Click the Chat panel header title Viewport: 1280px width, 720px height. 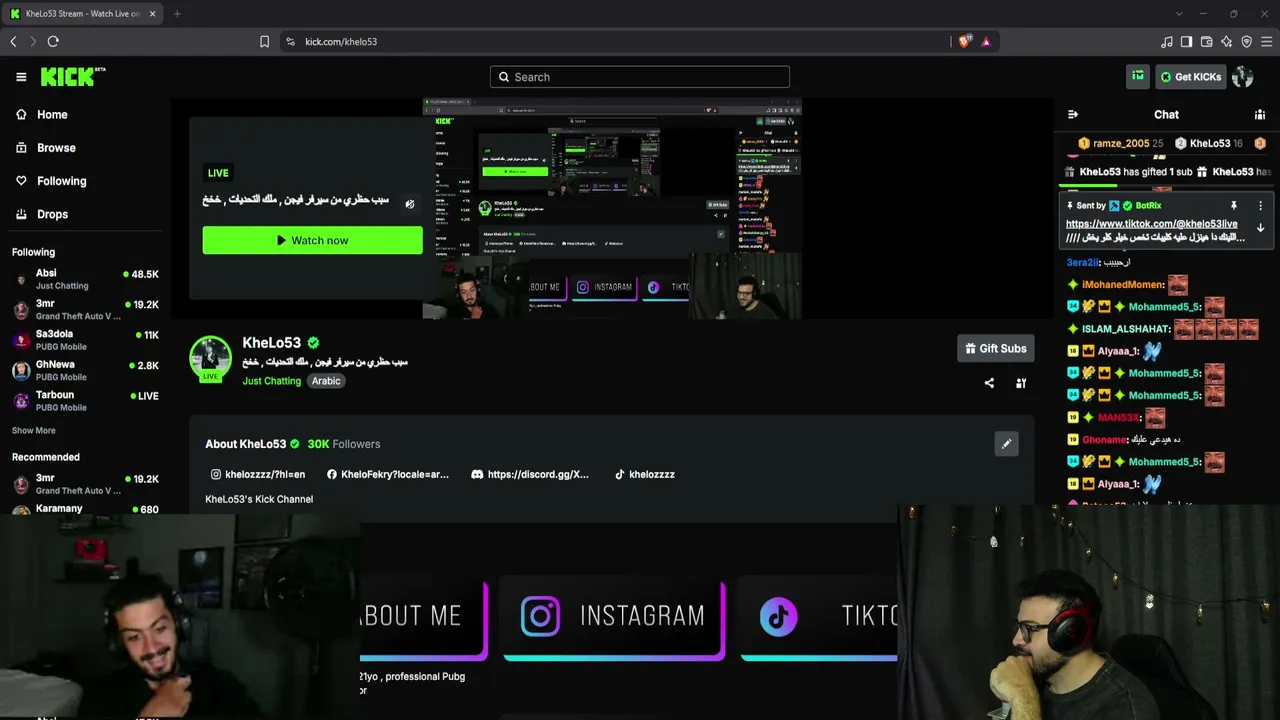coord(1166,115)
